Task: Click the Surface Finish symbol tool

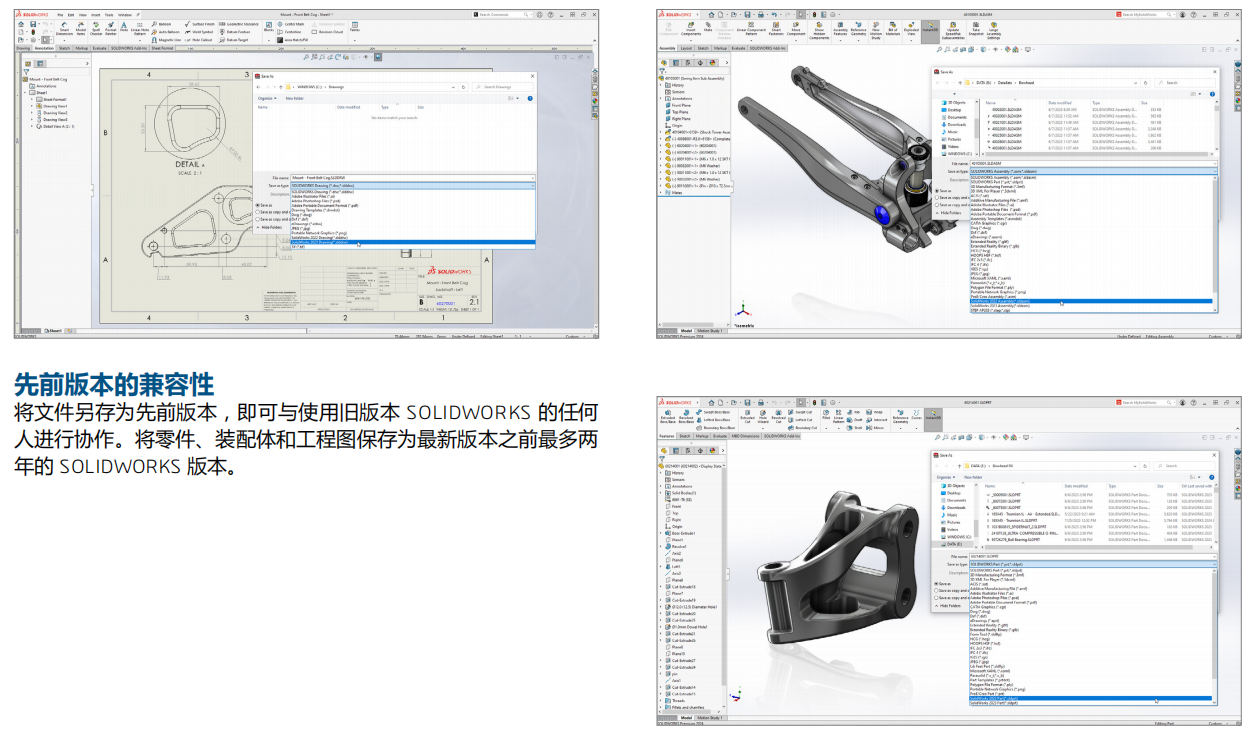Action: coord(199,24)
